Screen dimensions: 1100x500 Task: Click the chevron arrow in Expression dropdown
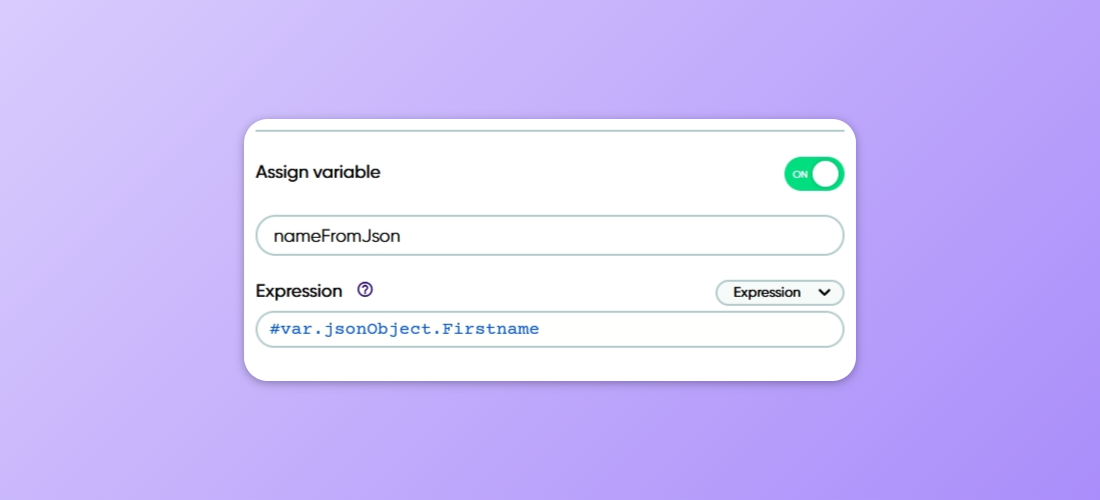[825, 293]
